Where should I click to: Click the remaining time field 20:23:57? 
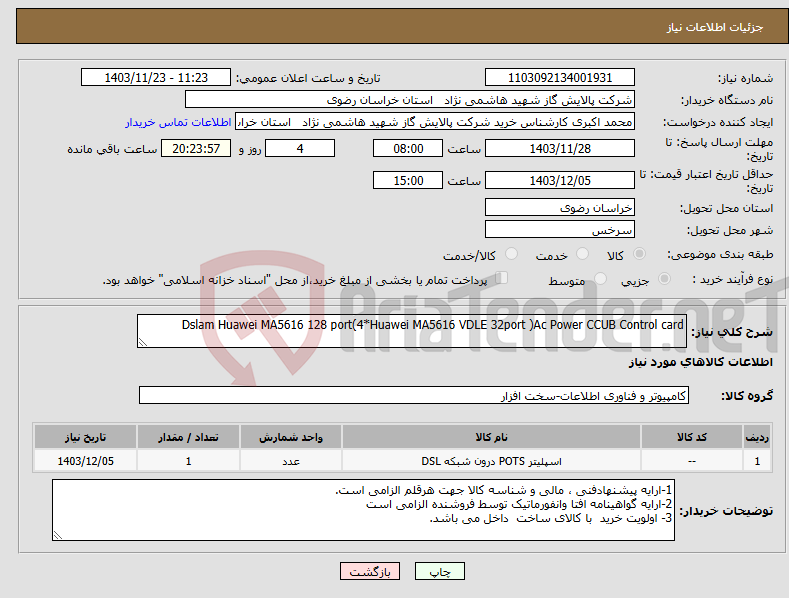(196, 148)
